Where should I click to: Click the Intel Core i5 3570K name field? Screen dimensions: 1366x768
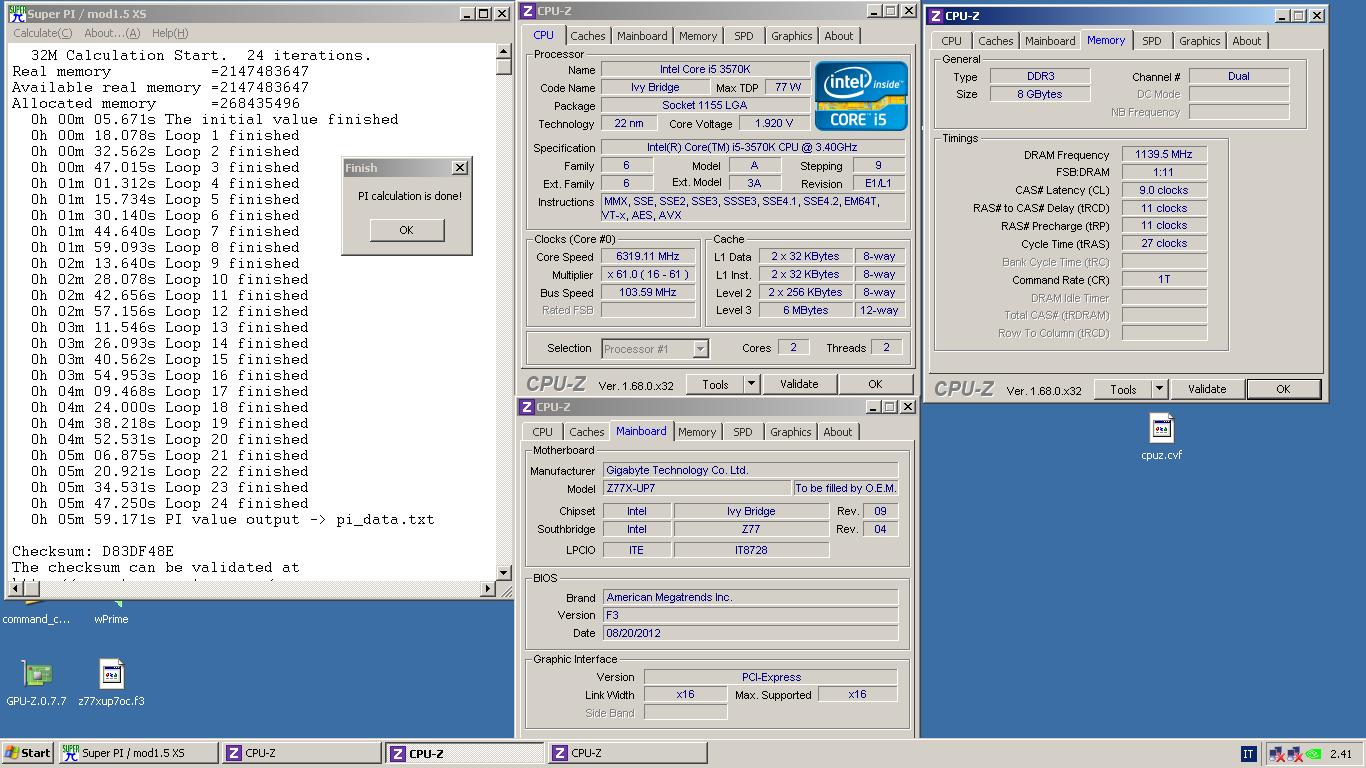[x=706, y=70]
